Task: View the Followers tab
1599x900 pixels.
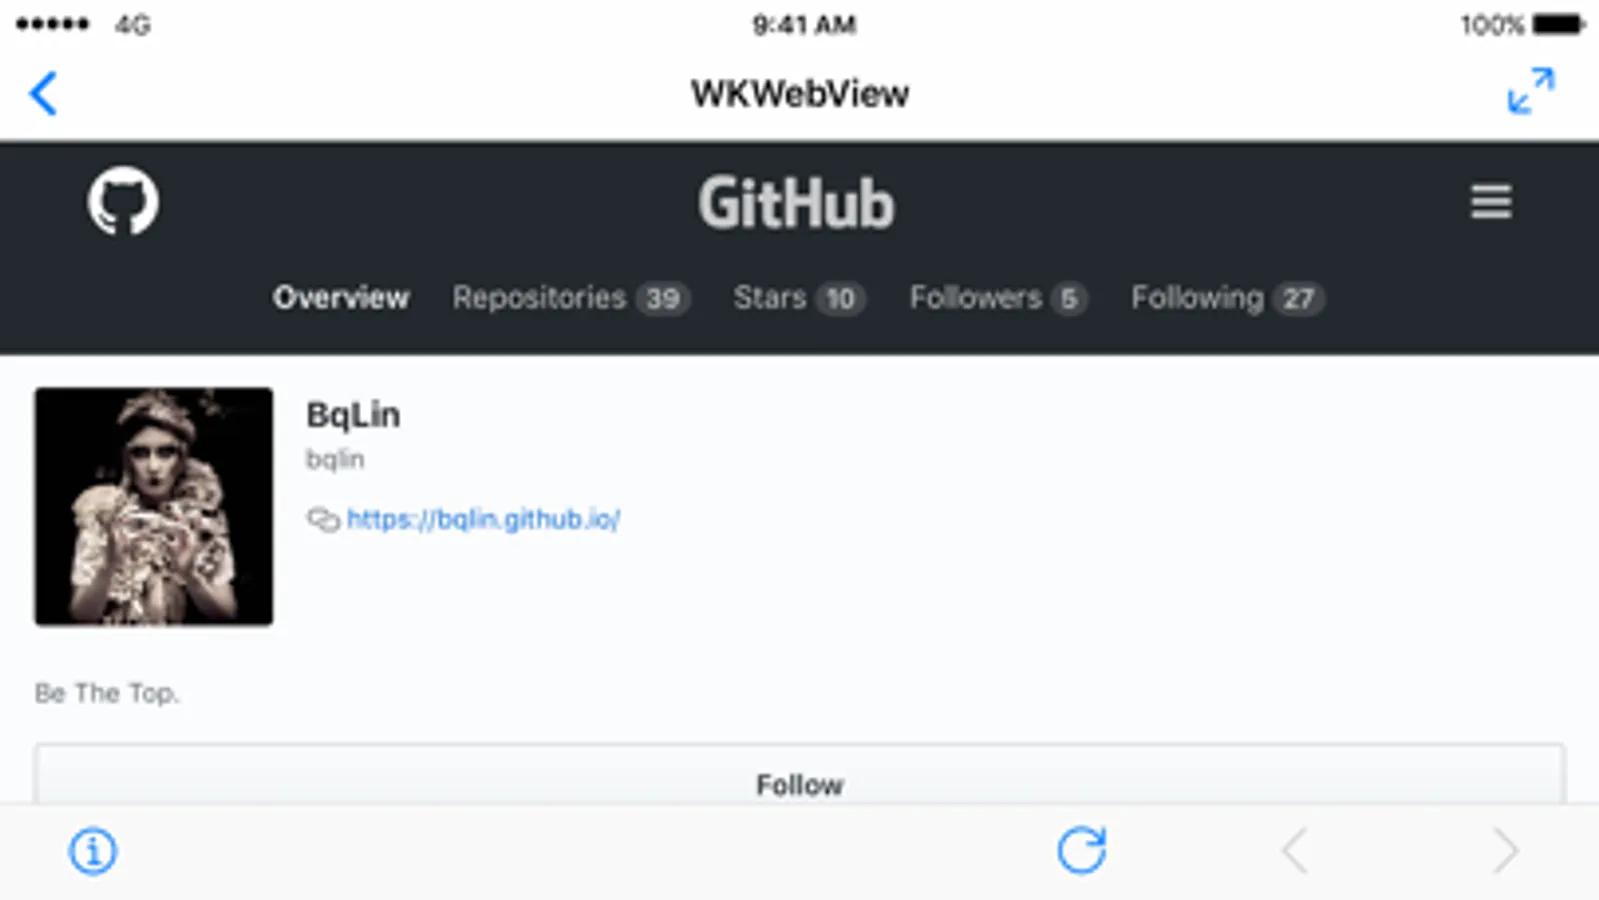Action: pos(998,298)
